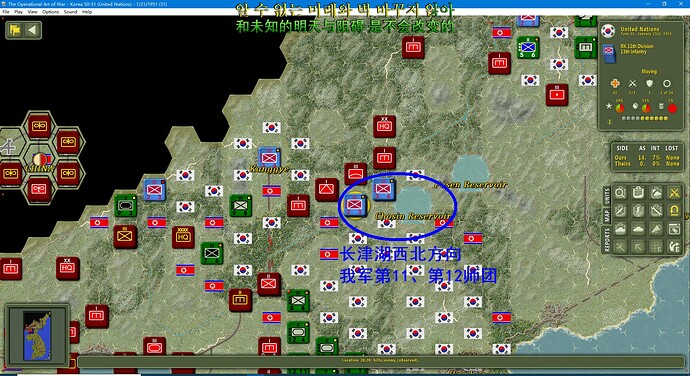Click the white circle icon in unit panel

tap(667, 83)
